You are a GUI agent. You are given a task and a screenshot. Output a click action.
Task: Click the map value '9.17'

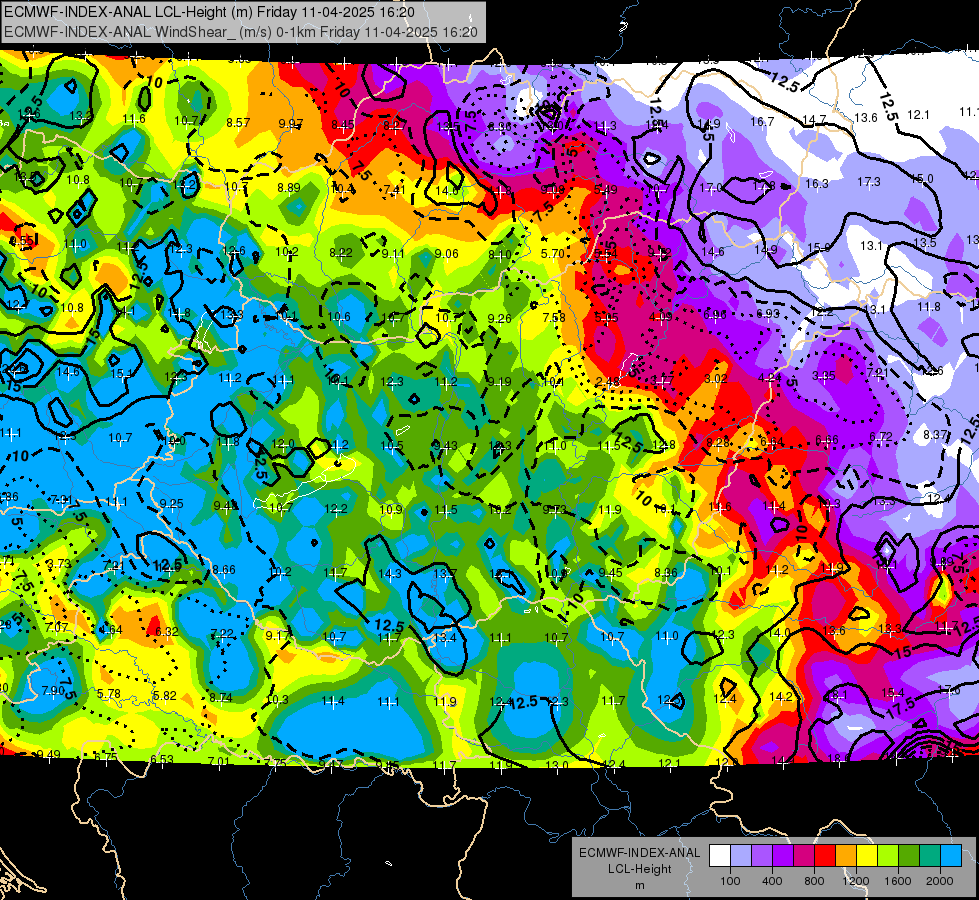tap(277, 636)
